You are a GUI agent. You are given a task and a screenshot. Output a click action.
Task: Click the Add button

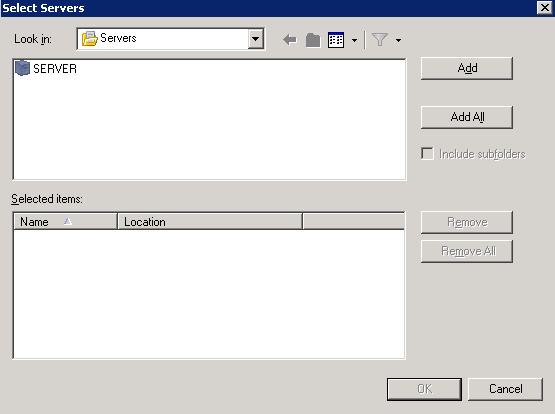(x=467, y=68)
